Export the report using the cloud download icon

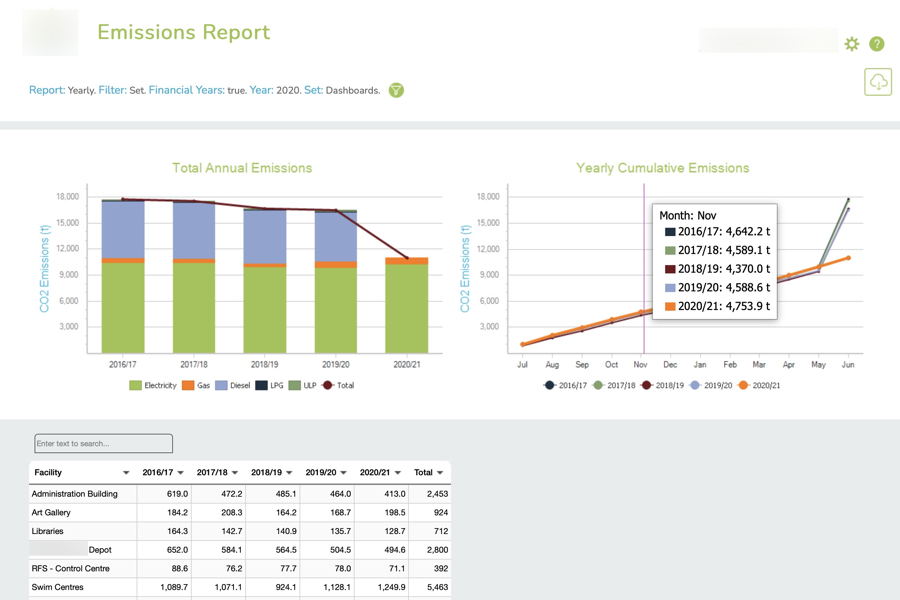878,82
